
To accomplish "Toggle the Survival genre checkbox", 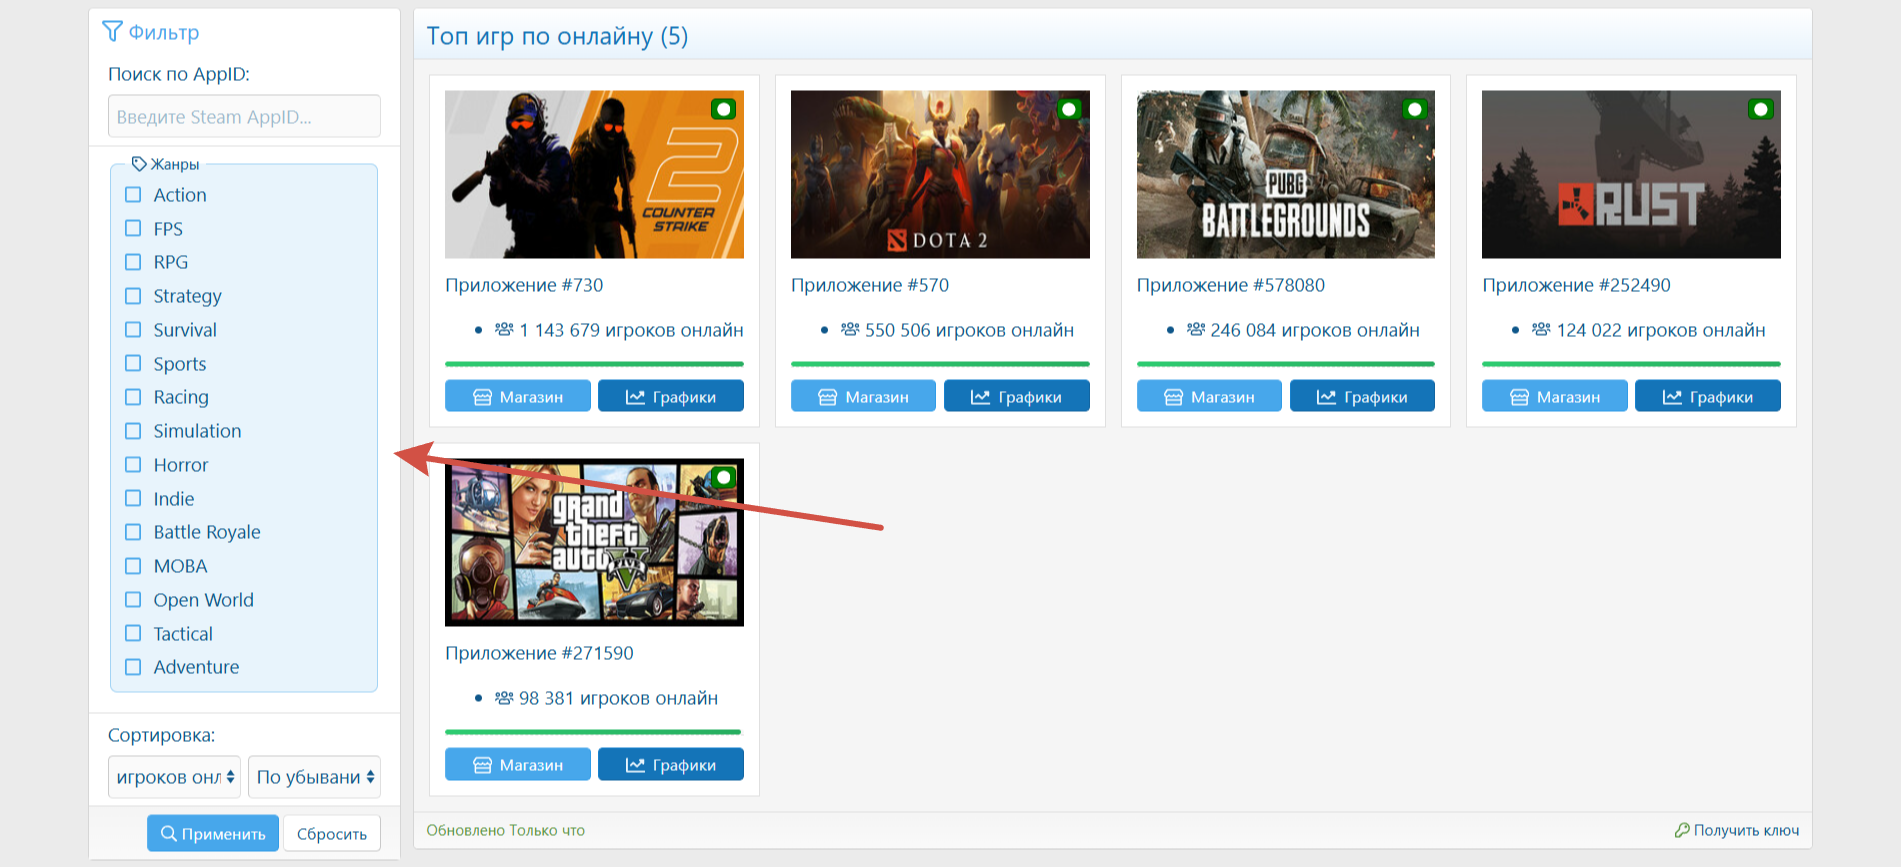I will click(x=133, y=329).
